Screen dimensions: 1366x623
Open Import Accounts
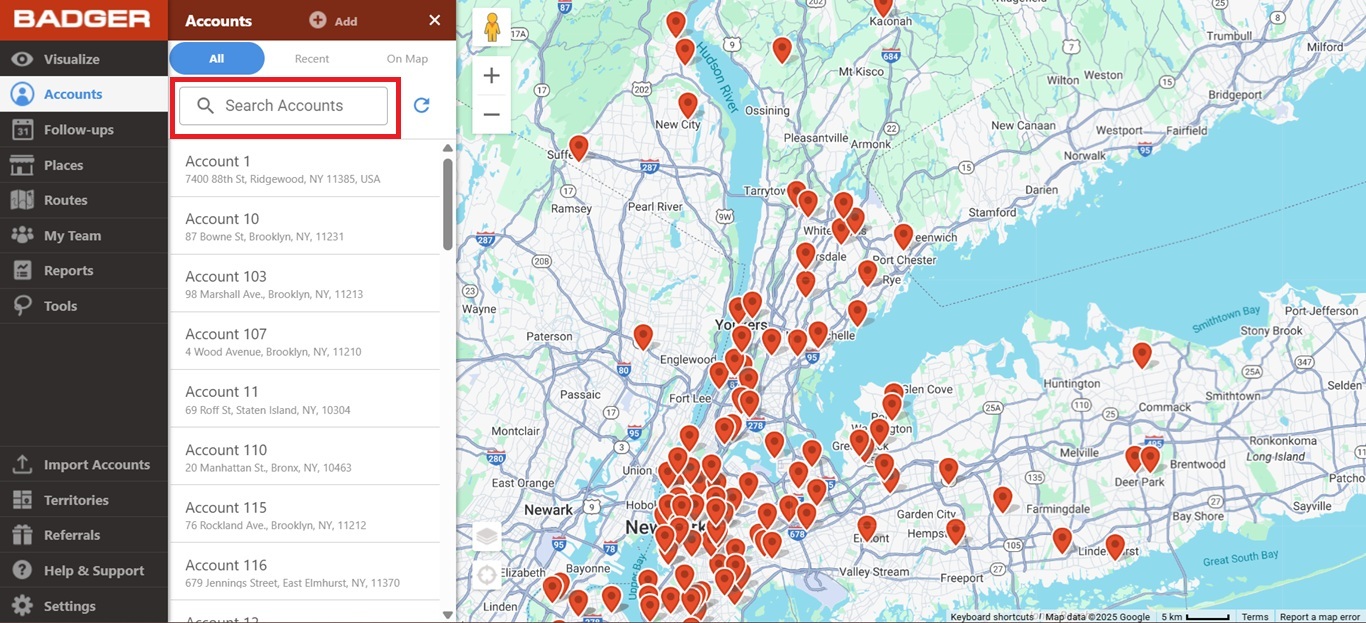click(84, 465)
